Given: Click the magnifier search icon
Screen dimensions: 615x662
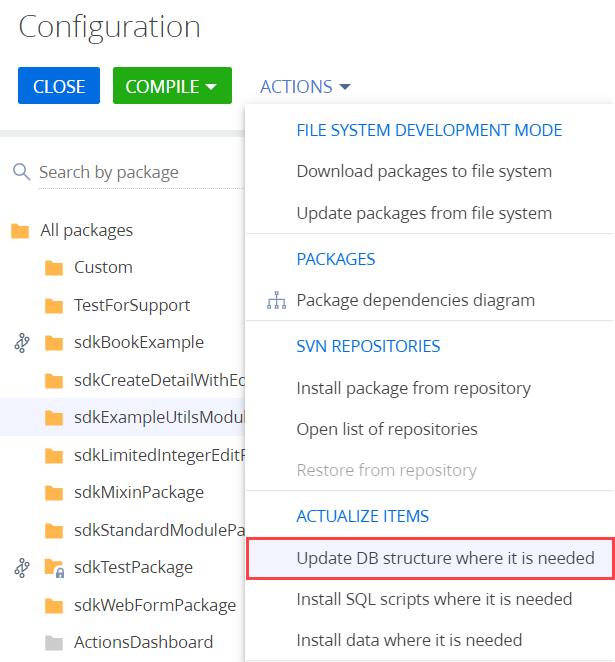Looking at the screenshot, I should [21, 172].
